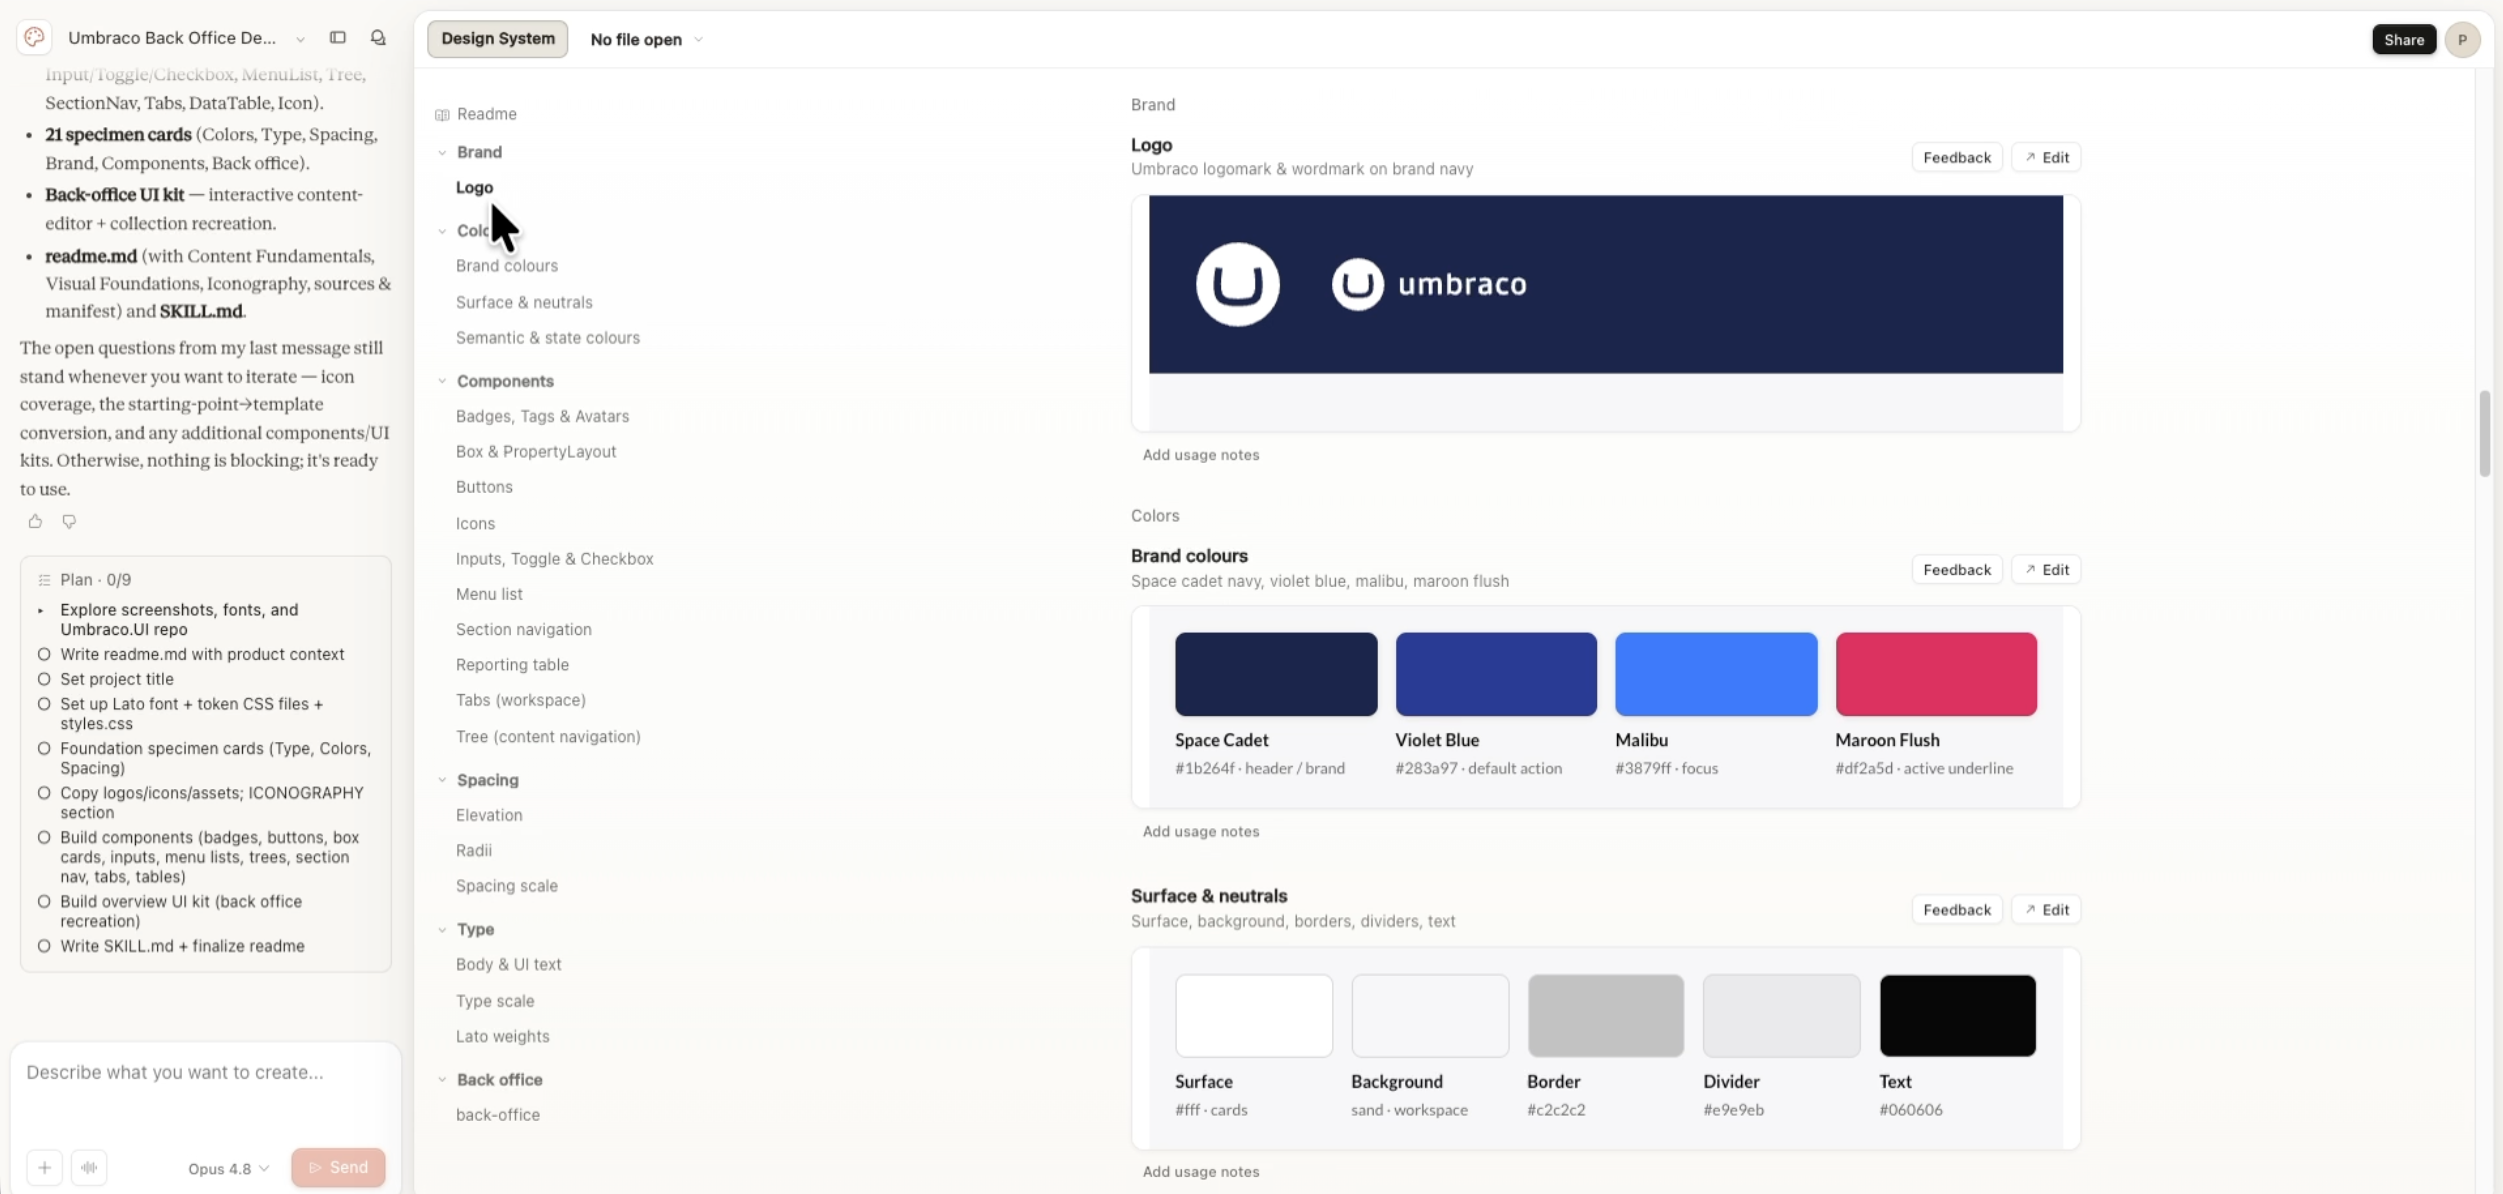Screen dimensions: 2503x1194
Task: Collapse the Components section in sidebar
Action: 442,381
